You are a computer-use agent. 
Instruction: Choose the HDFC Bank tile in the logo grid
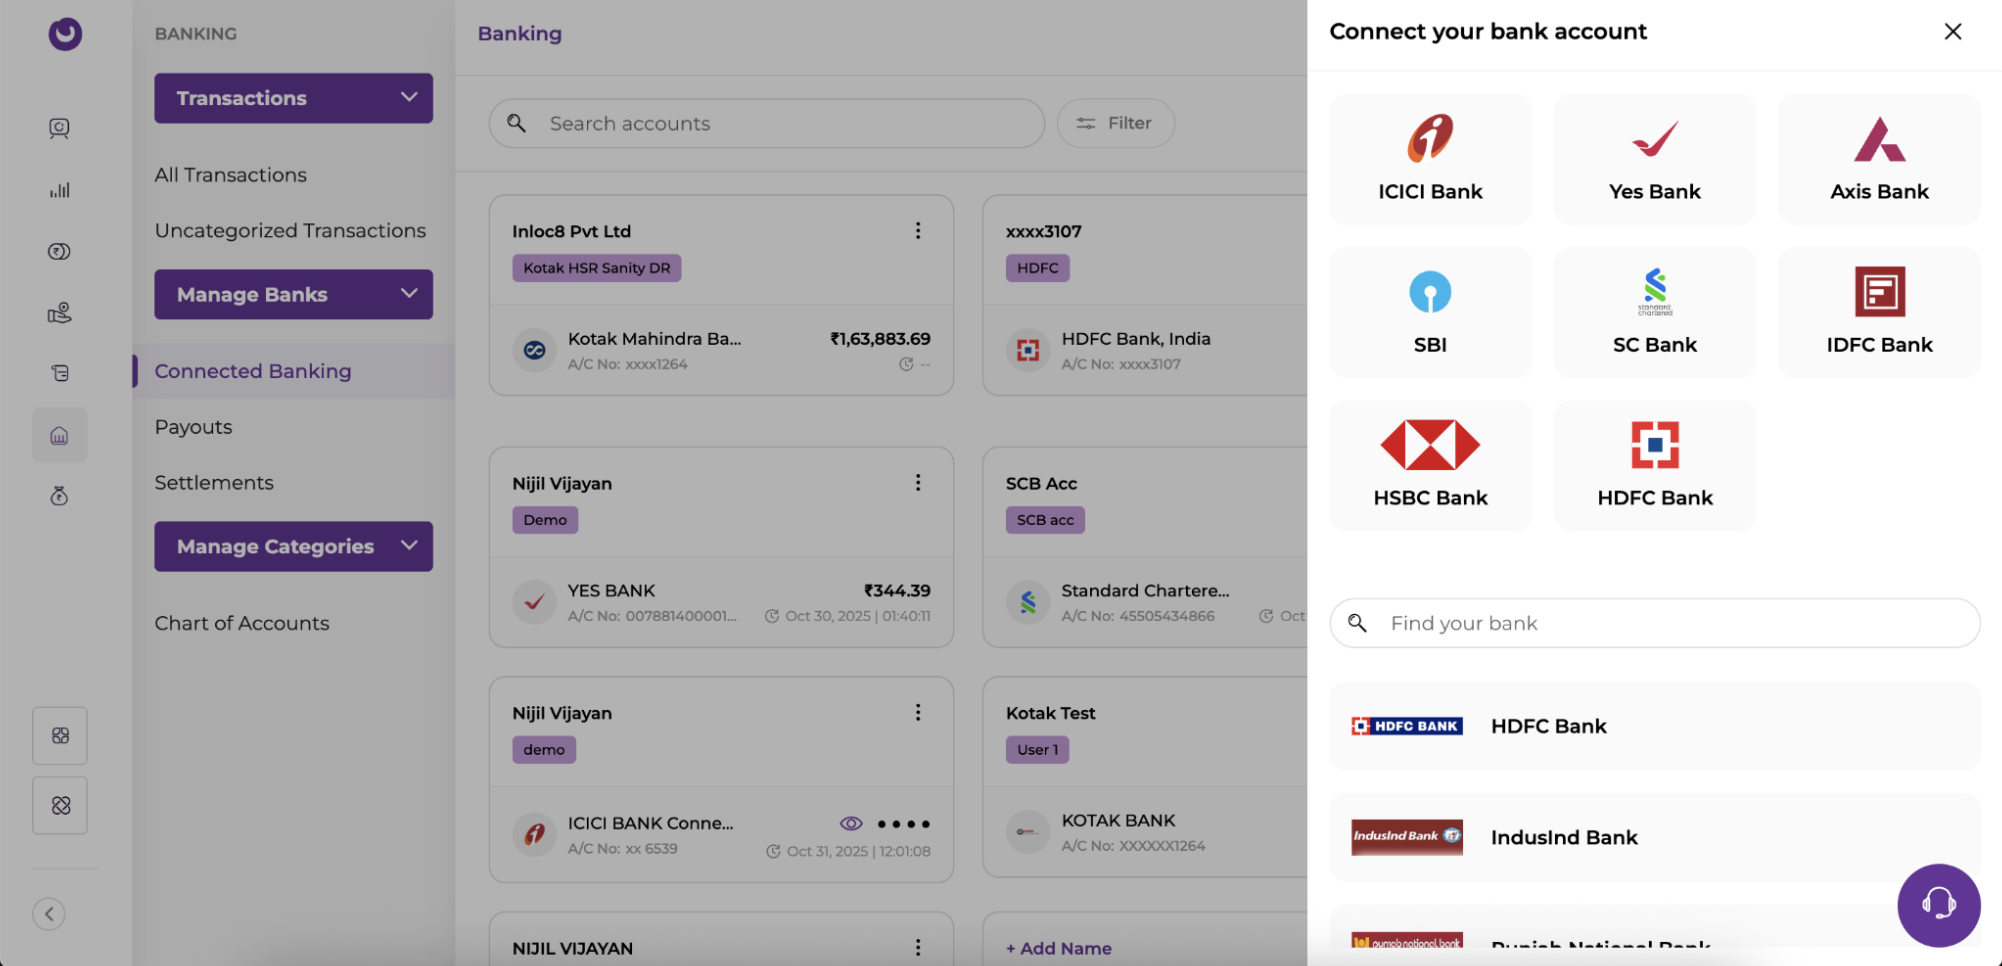pos(1655,465)
